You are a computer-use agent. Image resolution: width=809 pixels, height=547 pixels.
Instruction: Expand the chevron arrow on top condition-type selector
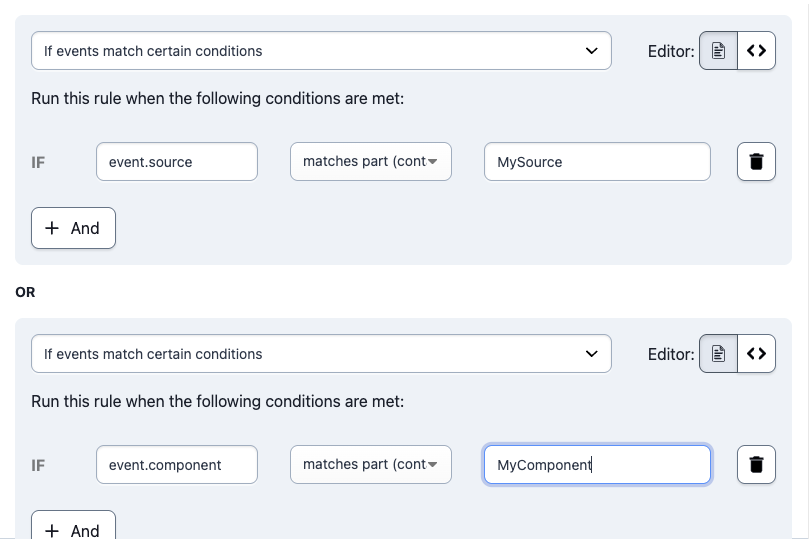pyautogui.click(x=592, y=51)
